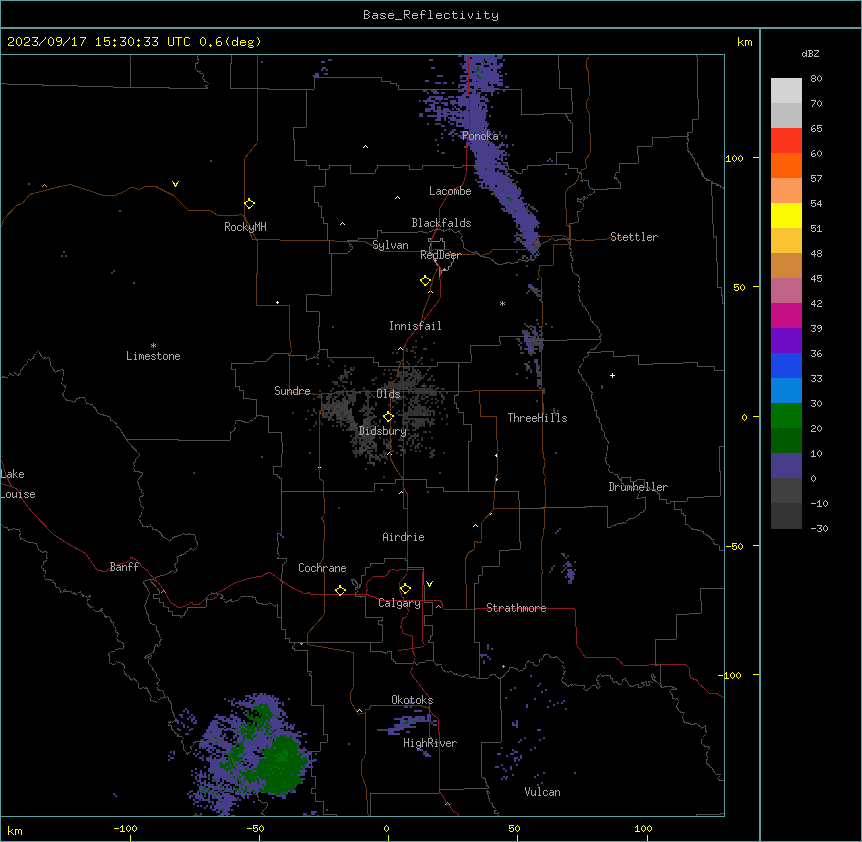Screen dimensions: 862x842
Task: Click the HighRiver town label
Action: coord(430,743)
